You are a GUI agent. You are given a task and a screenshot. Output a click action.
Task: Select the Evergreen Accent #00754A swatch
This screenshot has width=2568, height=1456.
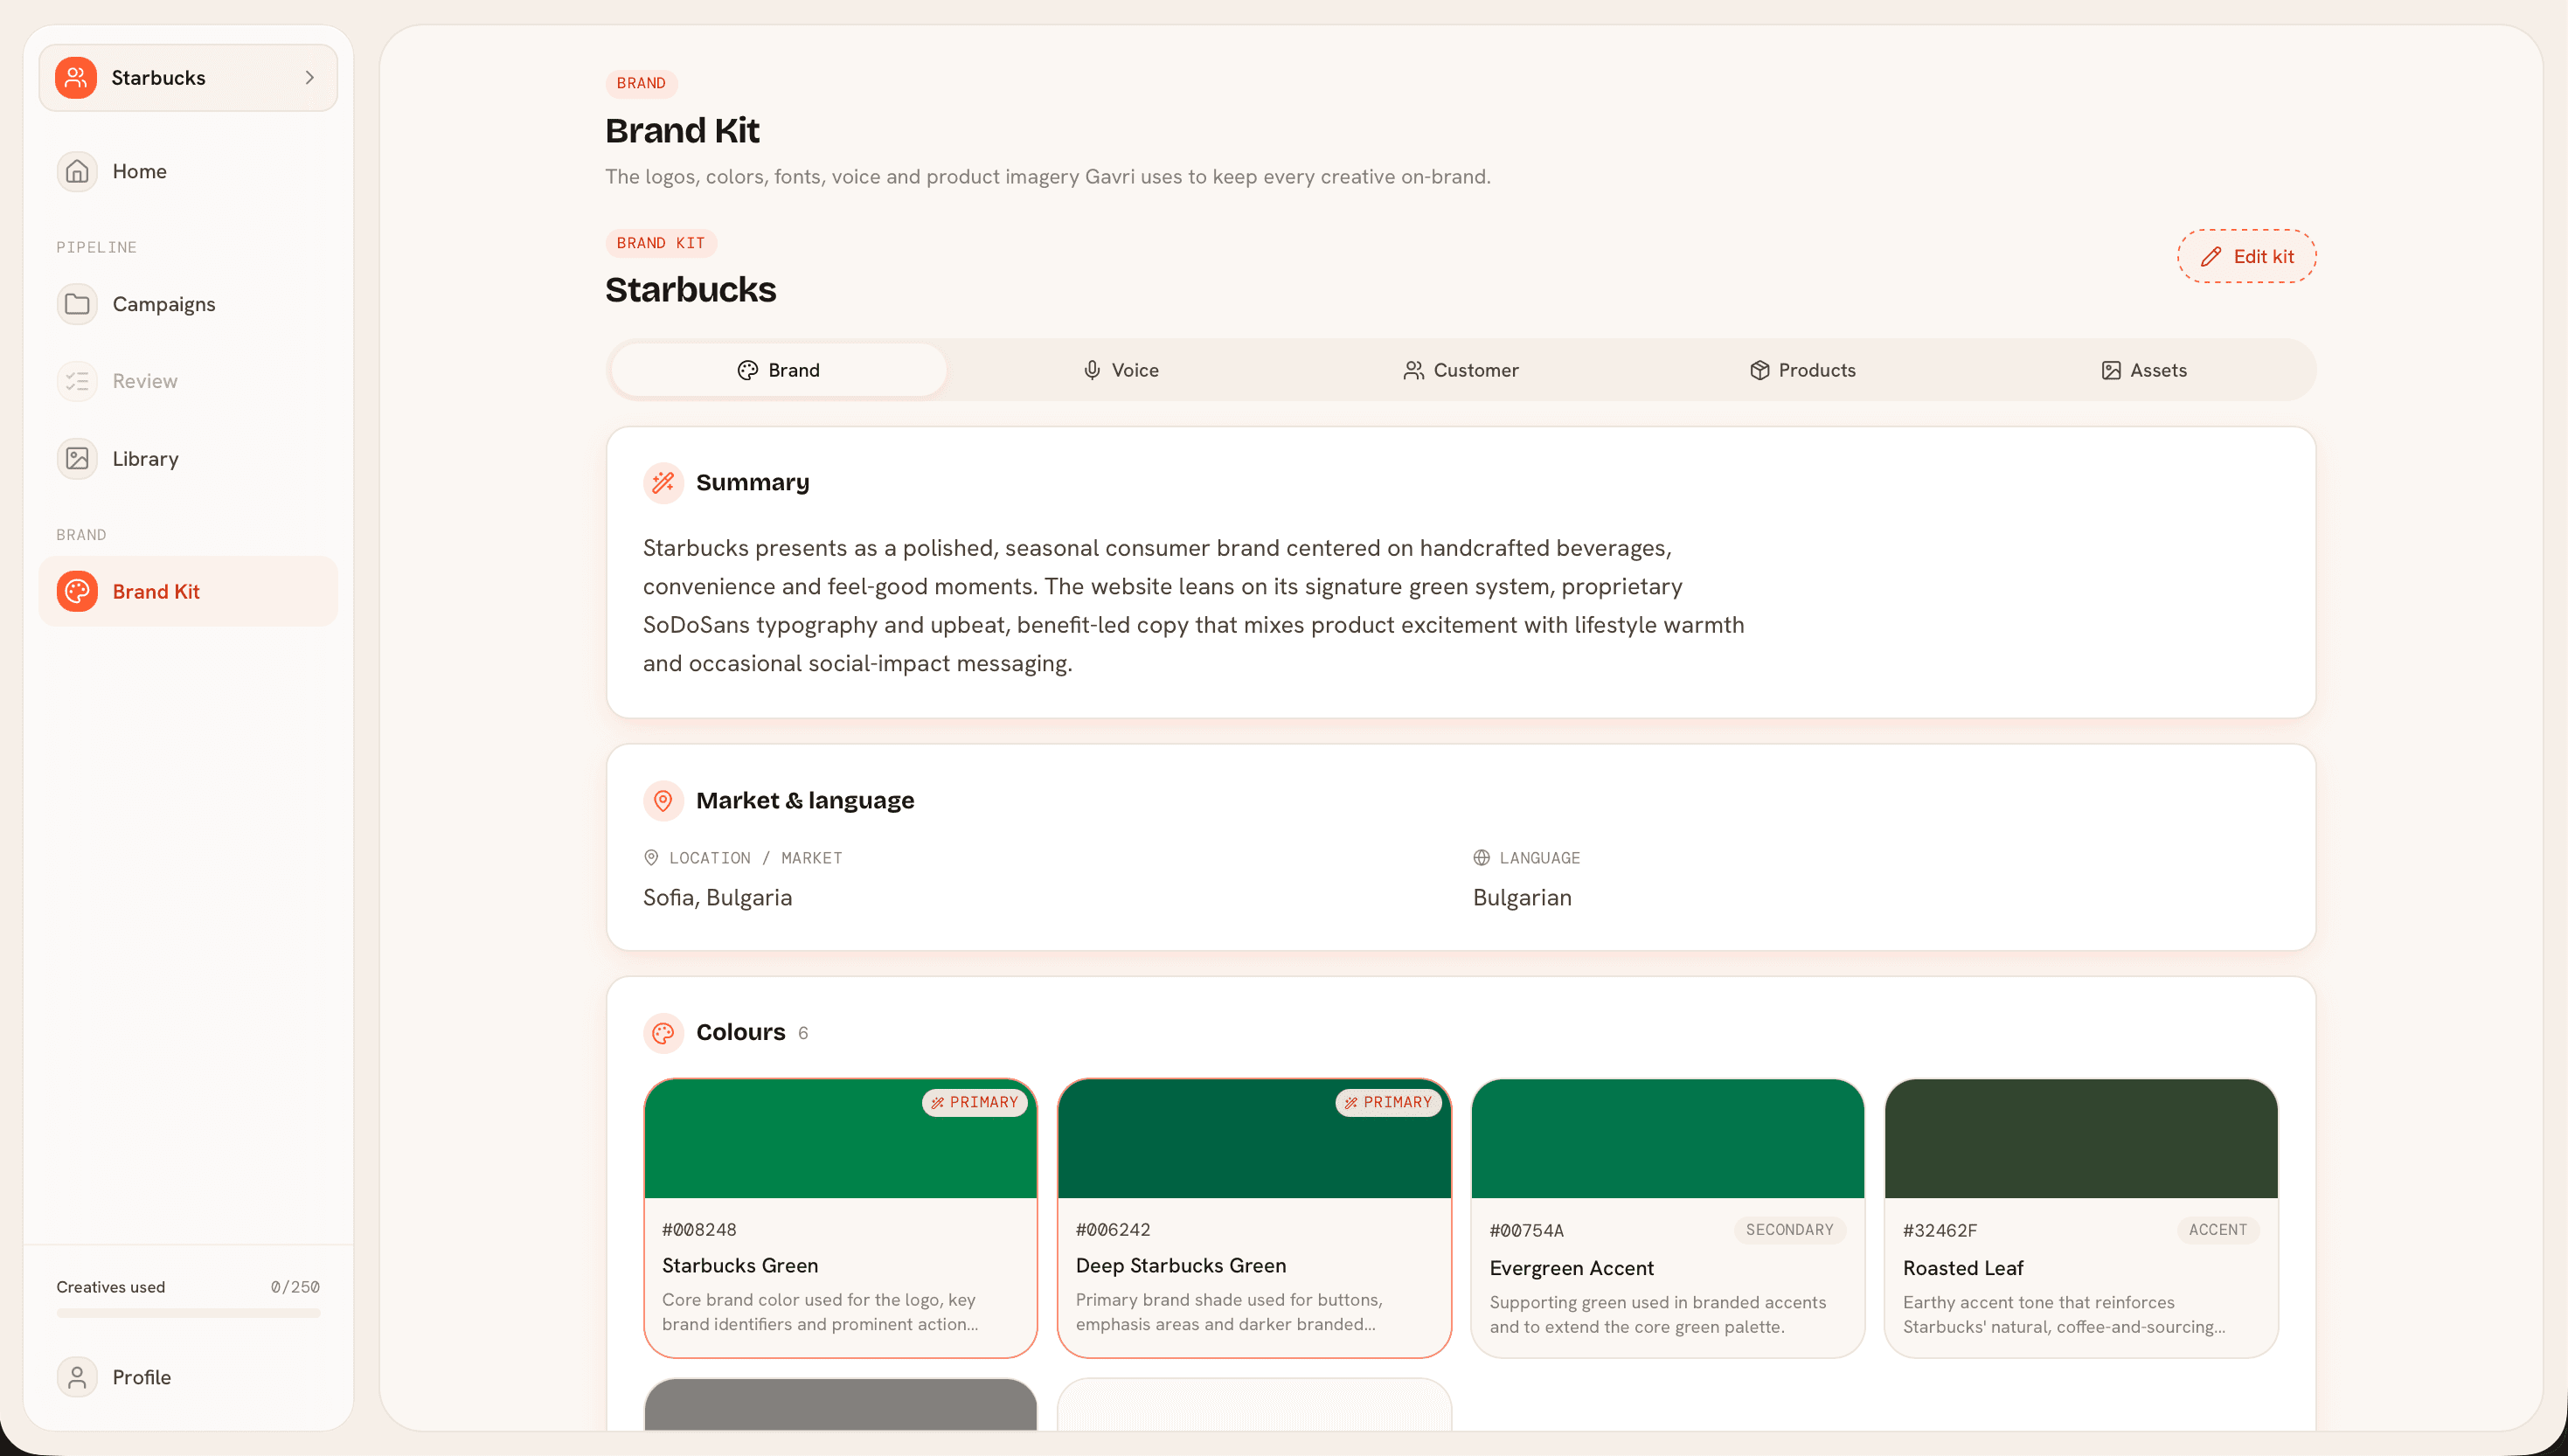click(1667, 1138)
